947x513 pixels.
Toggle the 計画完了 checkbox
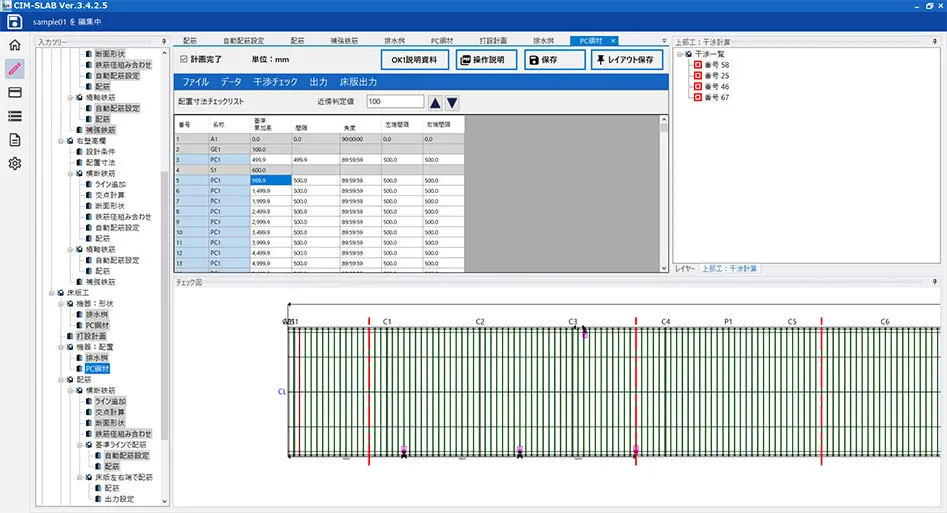pyautogui.click(x=184, y=59)
